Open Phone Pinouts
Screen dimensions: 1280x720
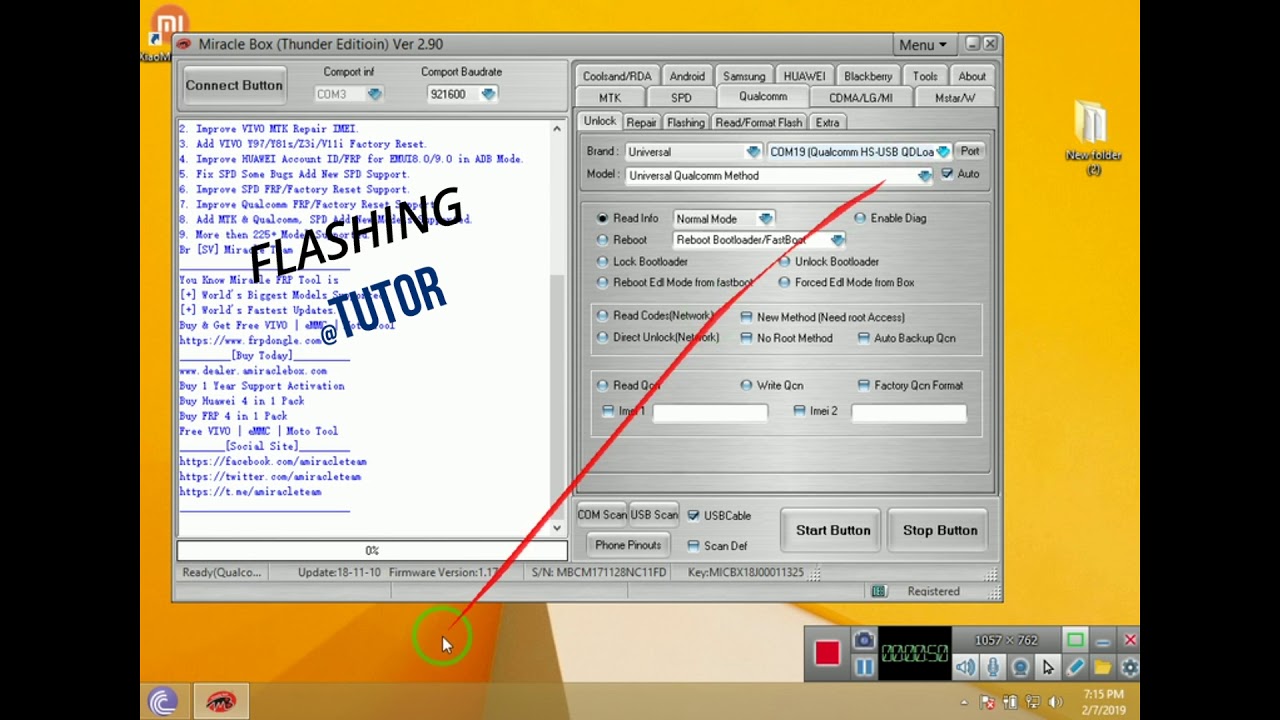point(628,545)
